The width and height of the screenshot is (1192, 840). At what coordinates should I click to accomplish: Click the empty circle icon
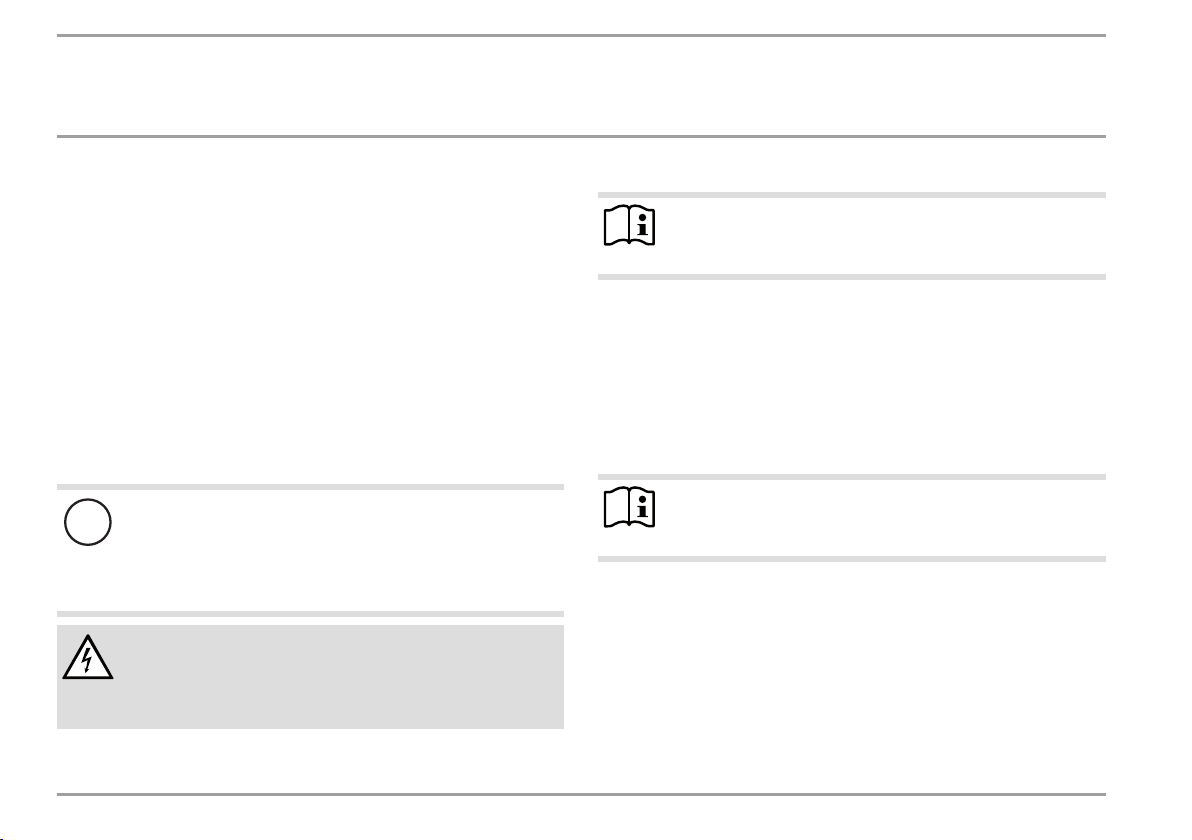87,522
